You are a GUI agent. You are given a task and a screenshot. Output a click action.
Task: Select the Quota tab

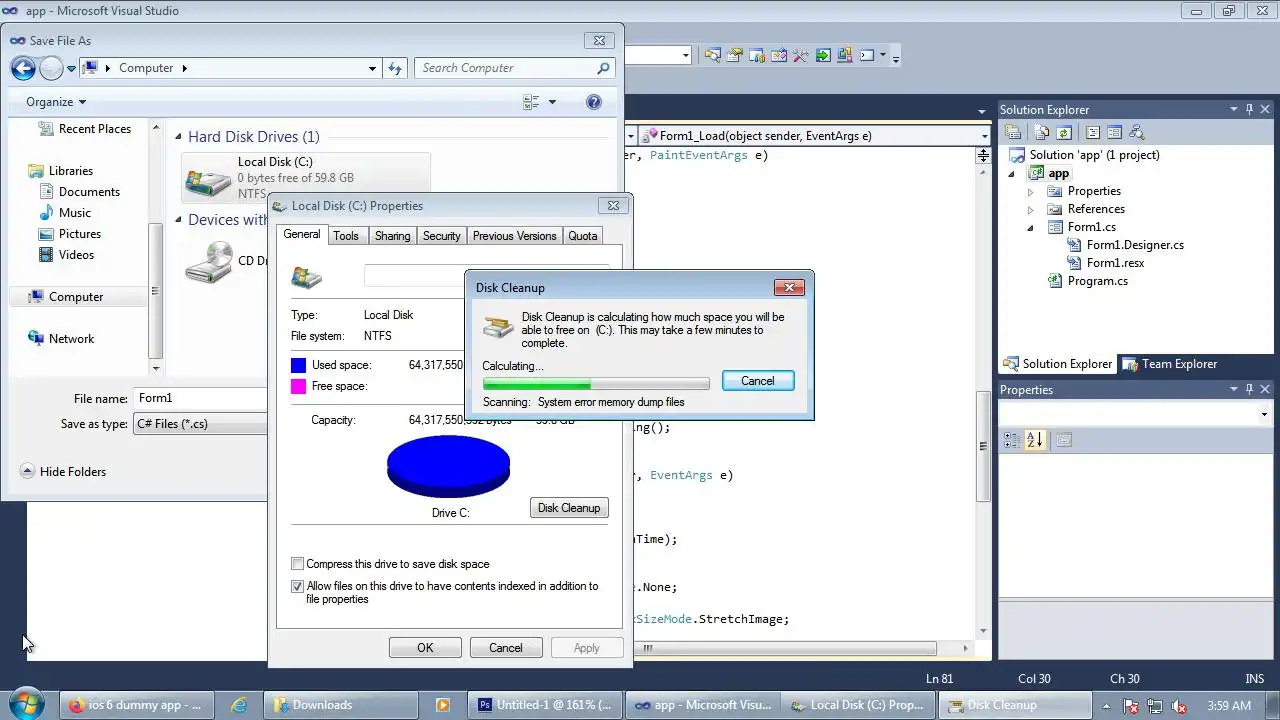point(582,236)
